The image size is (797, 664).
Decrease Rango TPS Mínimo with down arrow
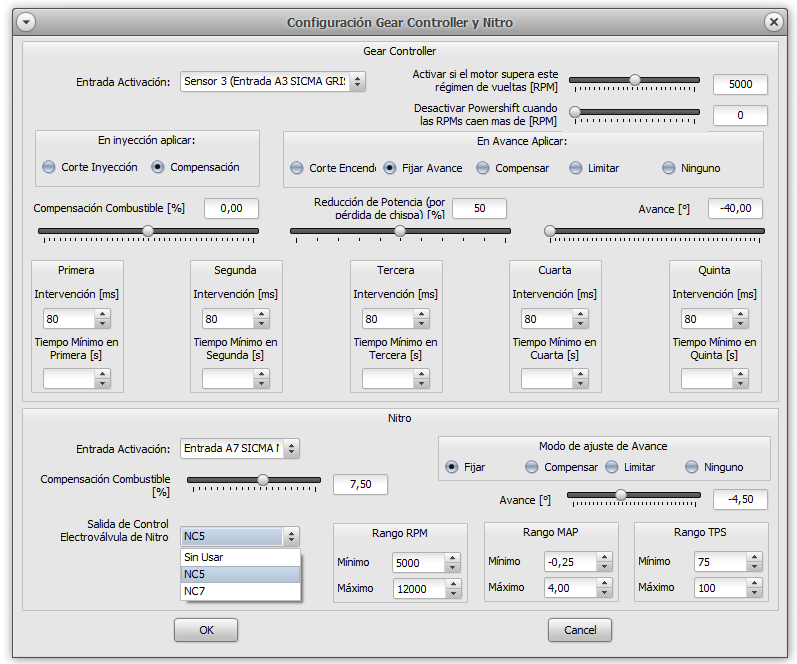click(754, 567)
